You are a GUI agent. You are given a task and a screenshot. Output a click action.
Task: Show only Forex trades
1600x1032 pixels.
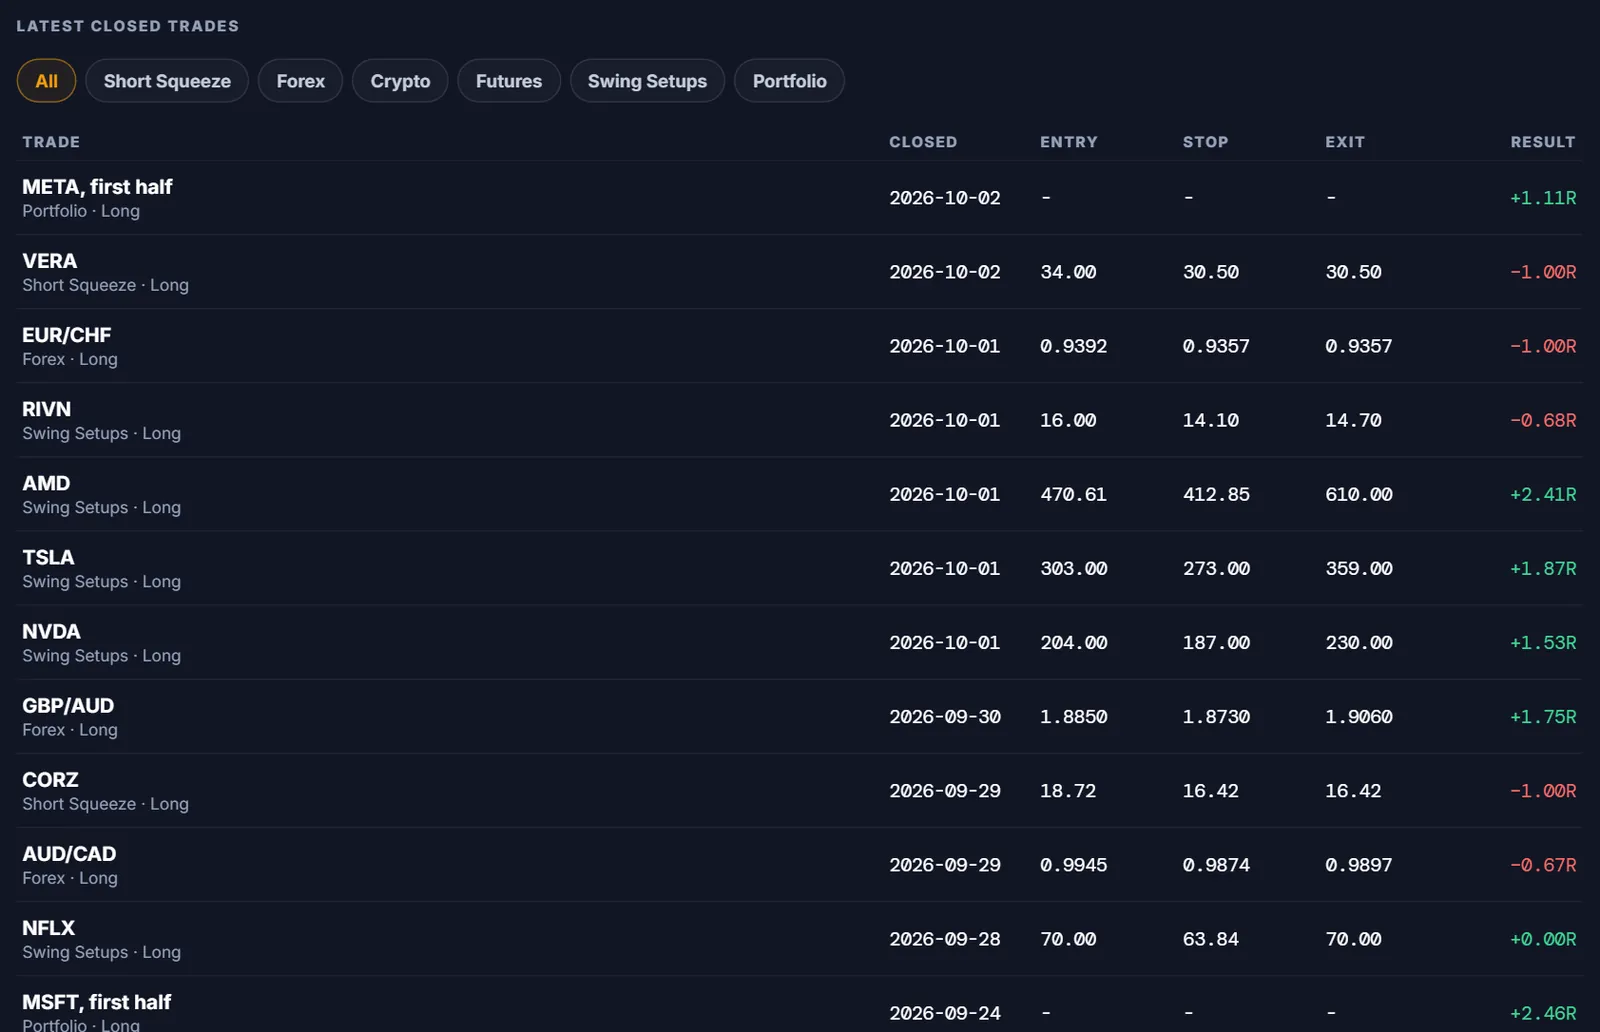pos(300,81)
